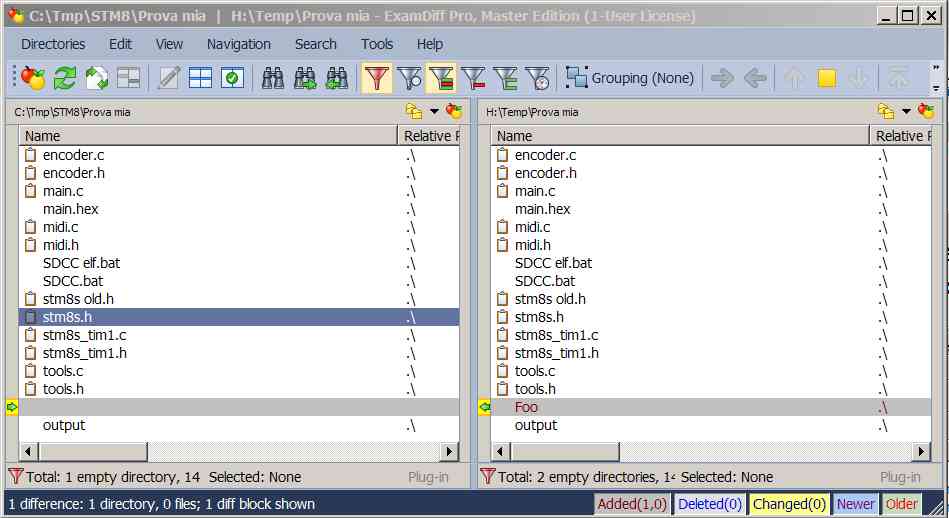Select midi.h in the right pane
This screenshot has height=518, width=949.
pyautogui.click(x=533, y=245)
